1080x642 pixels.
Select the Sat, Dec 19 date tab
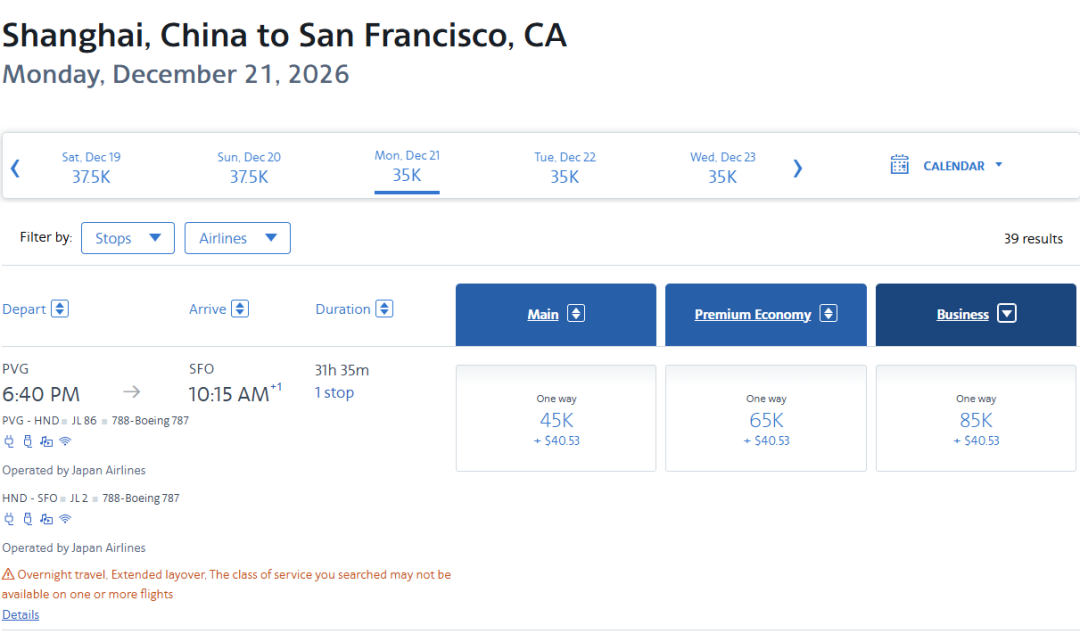[x=91, y=167]
